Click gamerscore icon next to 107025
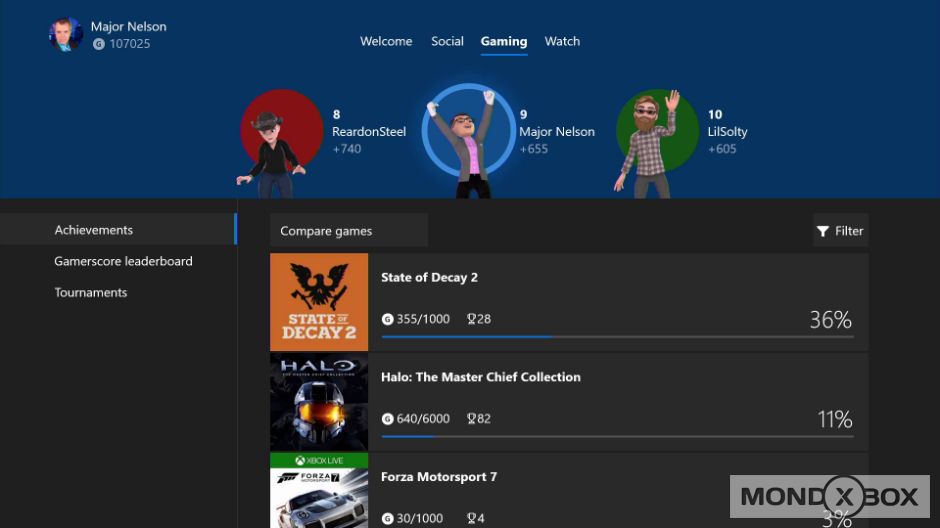Image resolution: width=940 pixels, height=528 pixels. (98, 44)
